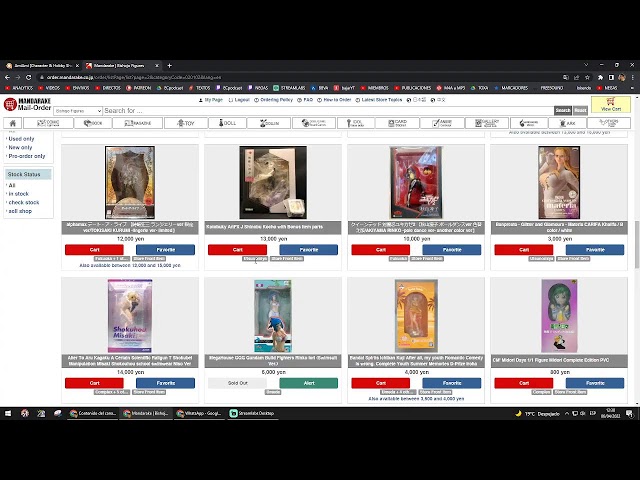Open the COMIC category
Viewport: 640px width, 480px height.
pos(49,123)
